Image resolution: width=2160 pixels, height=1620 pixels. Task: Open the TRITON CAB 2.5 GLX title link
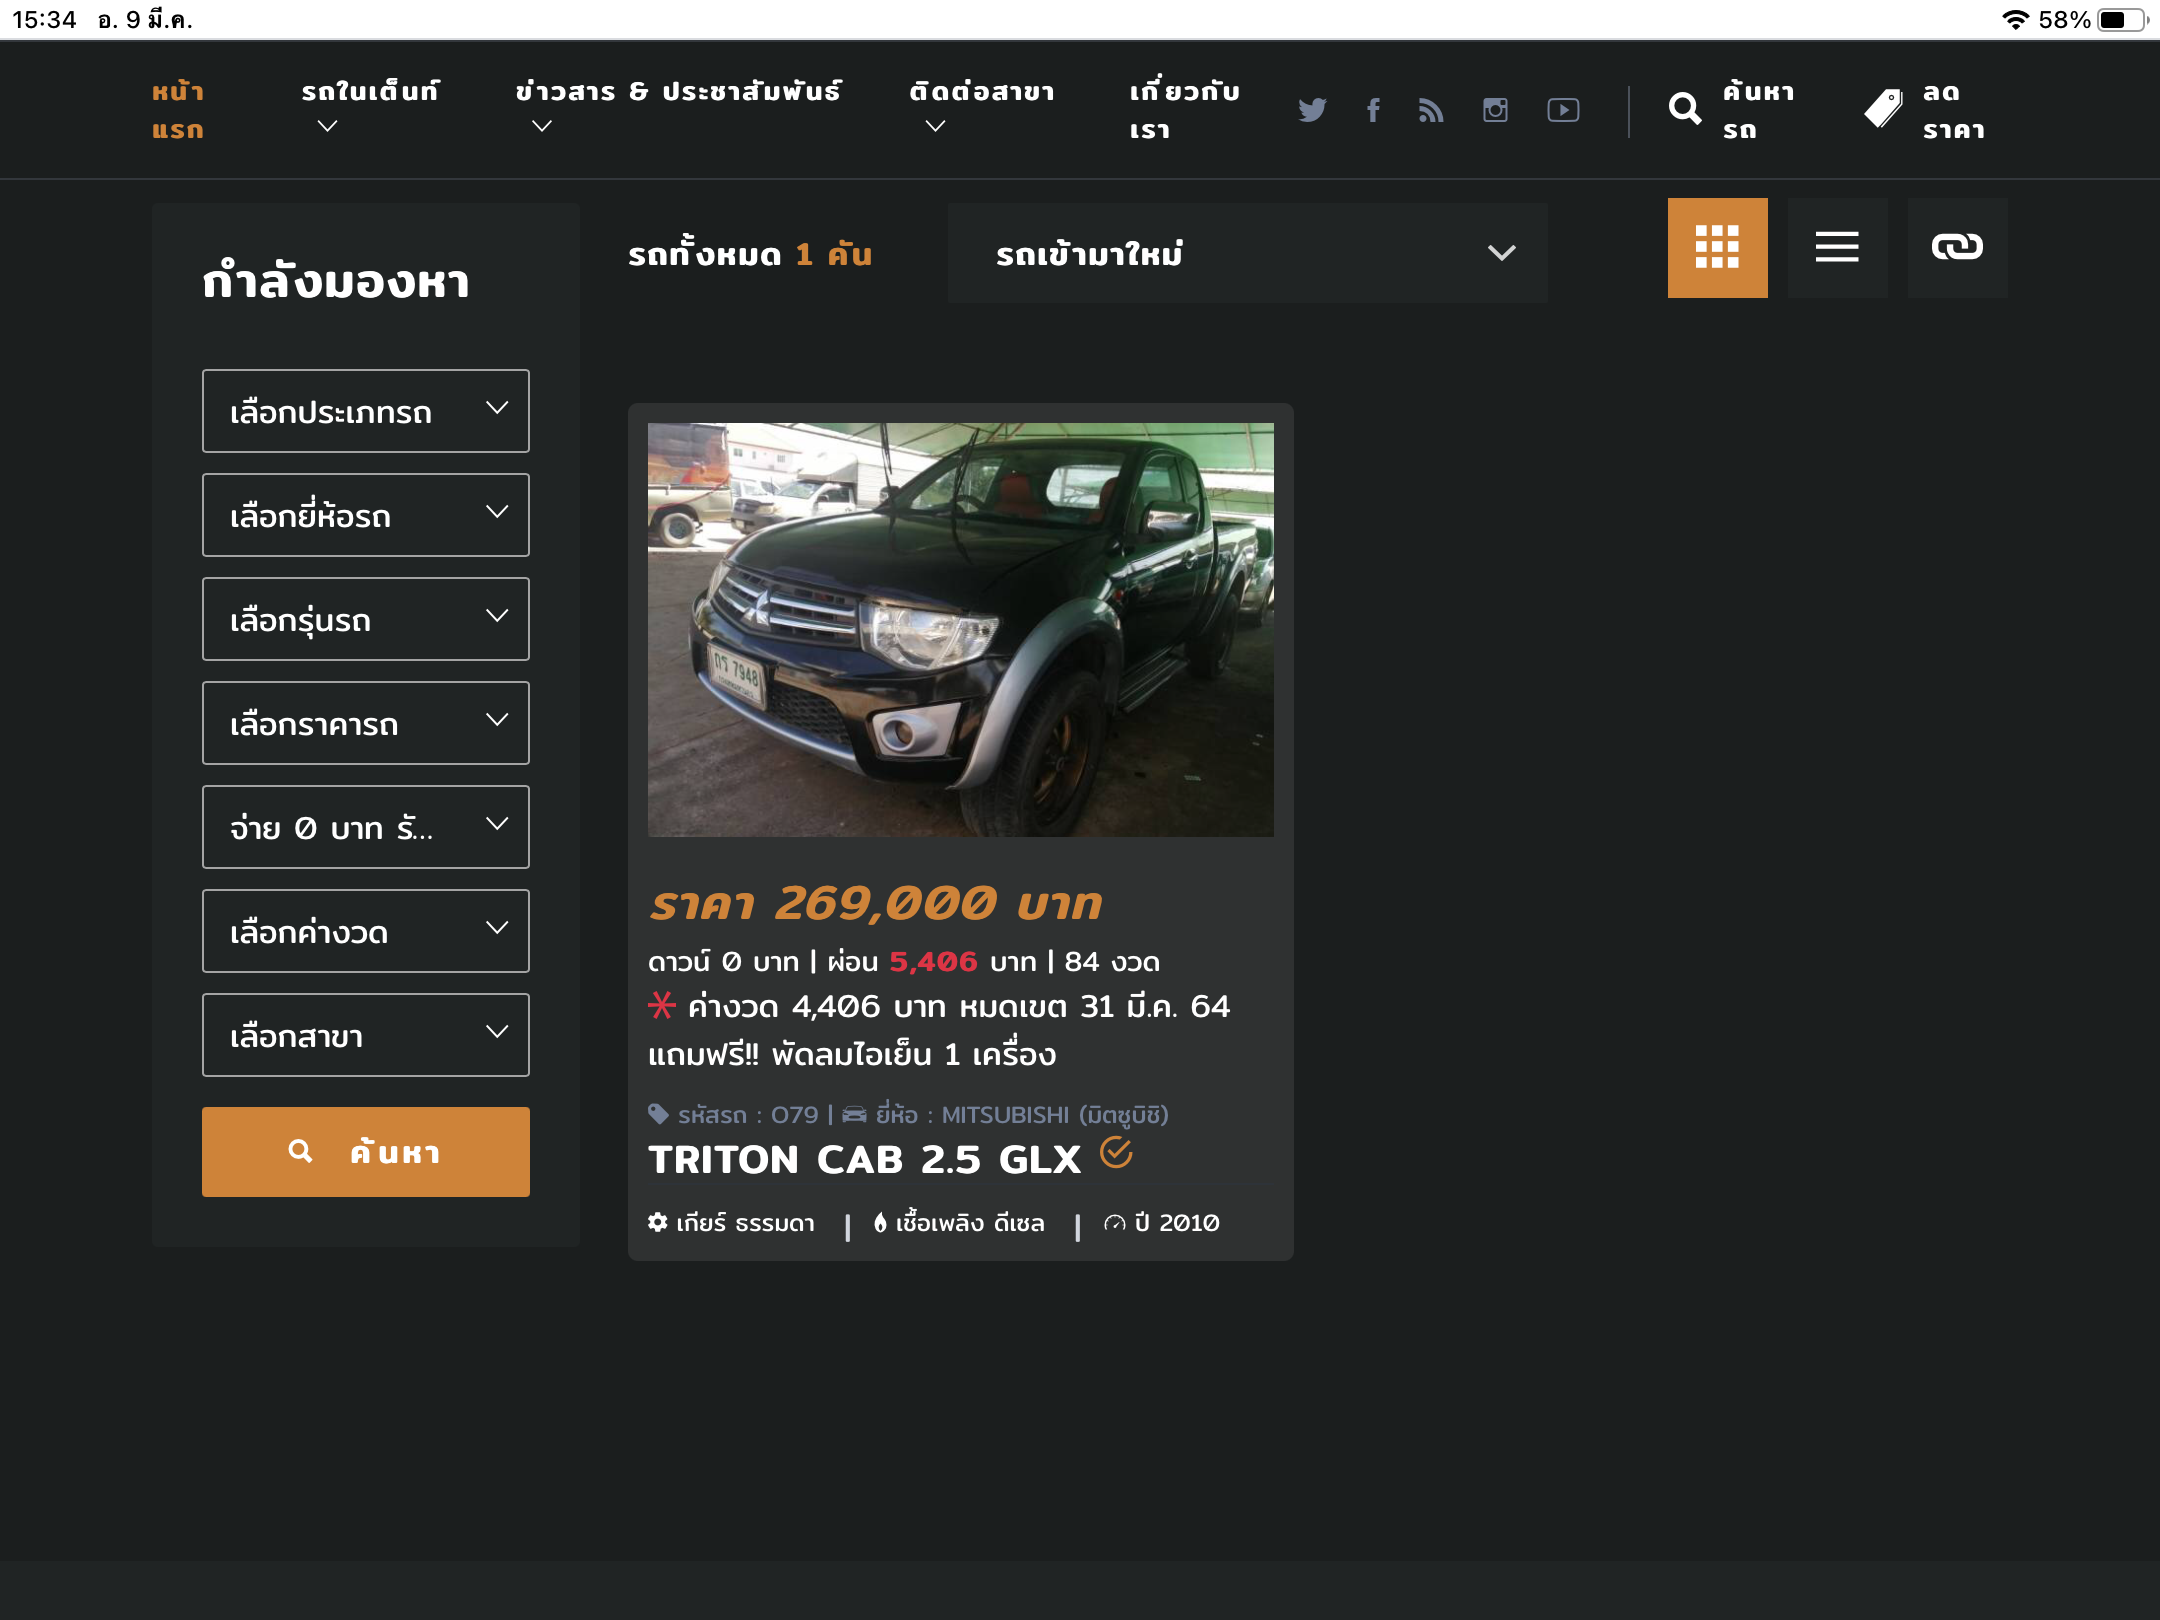click(864, 1160)
